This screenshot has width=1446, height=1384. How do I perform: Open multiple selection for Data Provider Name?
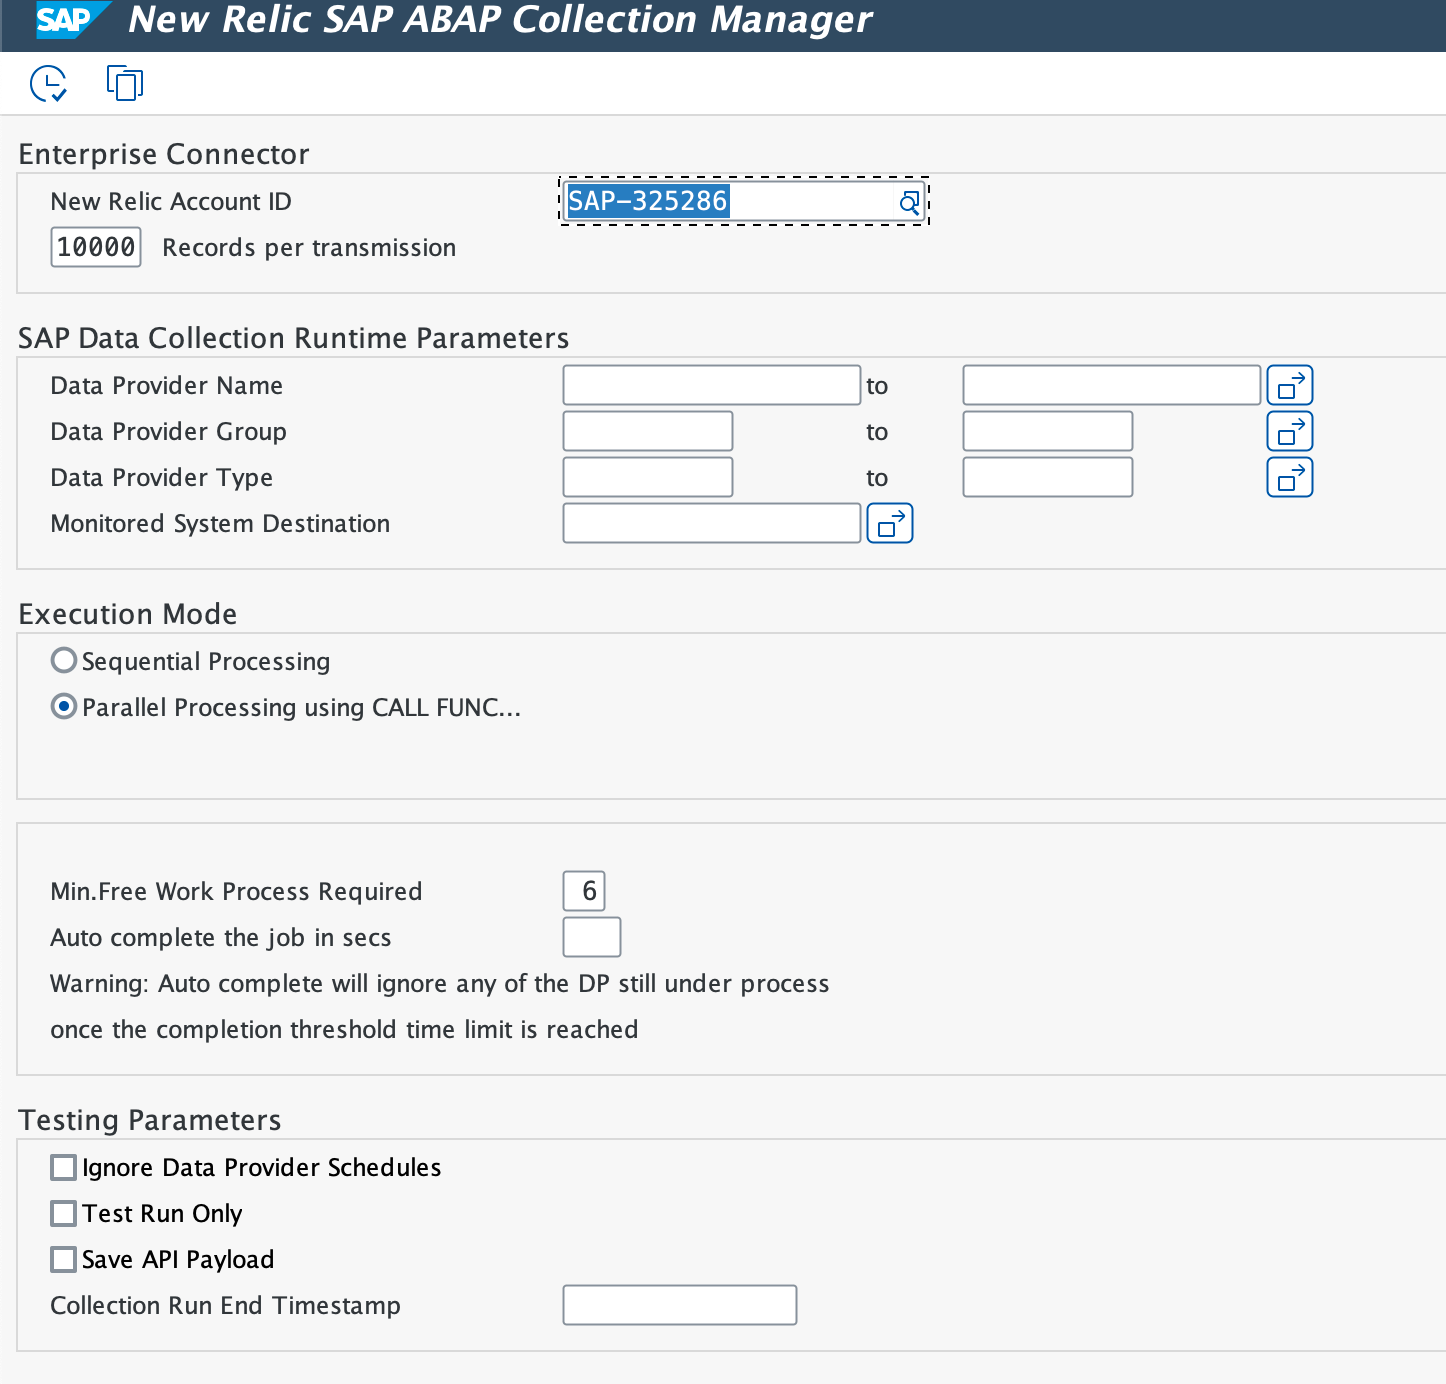click(1289, 386)
